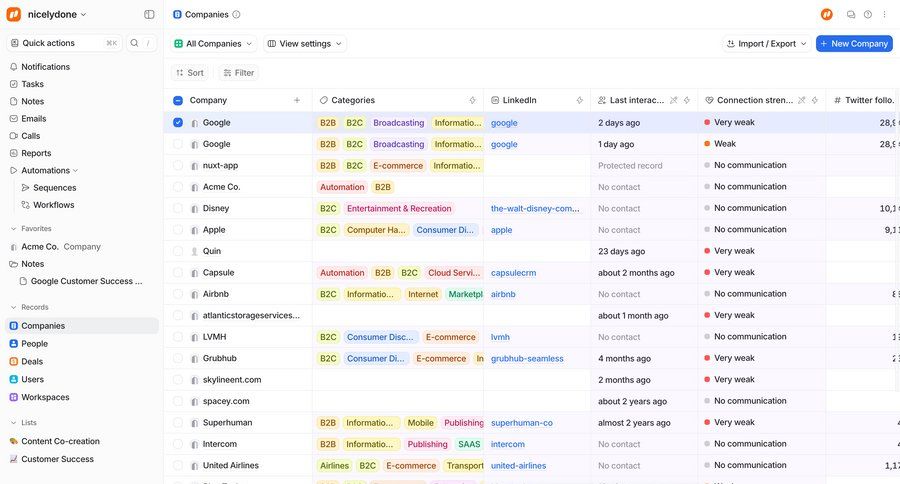Check the Disney row checkbox
The height and width of the screenshot is (484, 900).
tap(178, 208)
